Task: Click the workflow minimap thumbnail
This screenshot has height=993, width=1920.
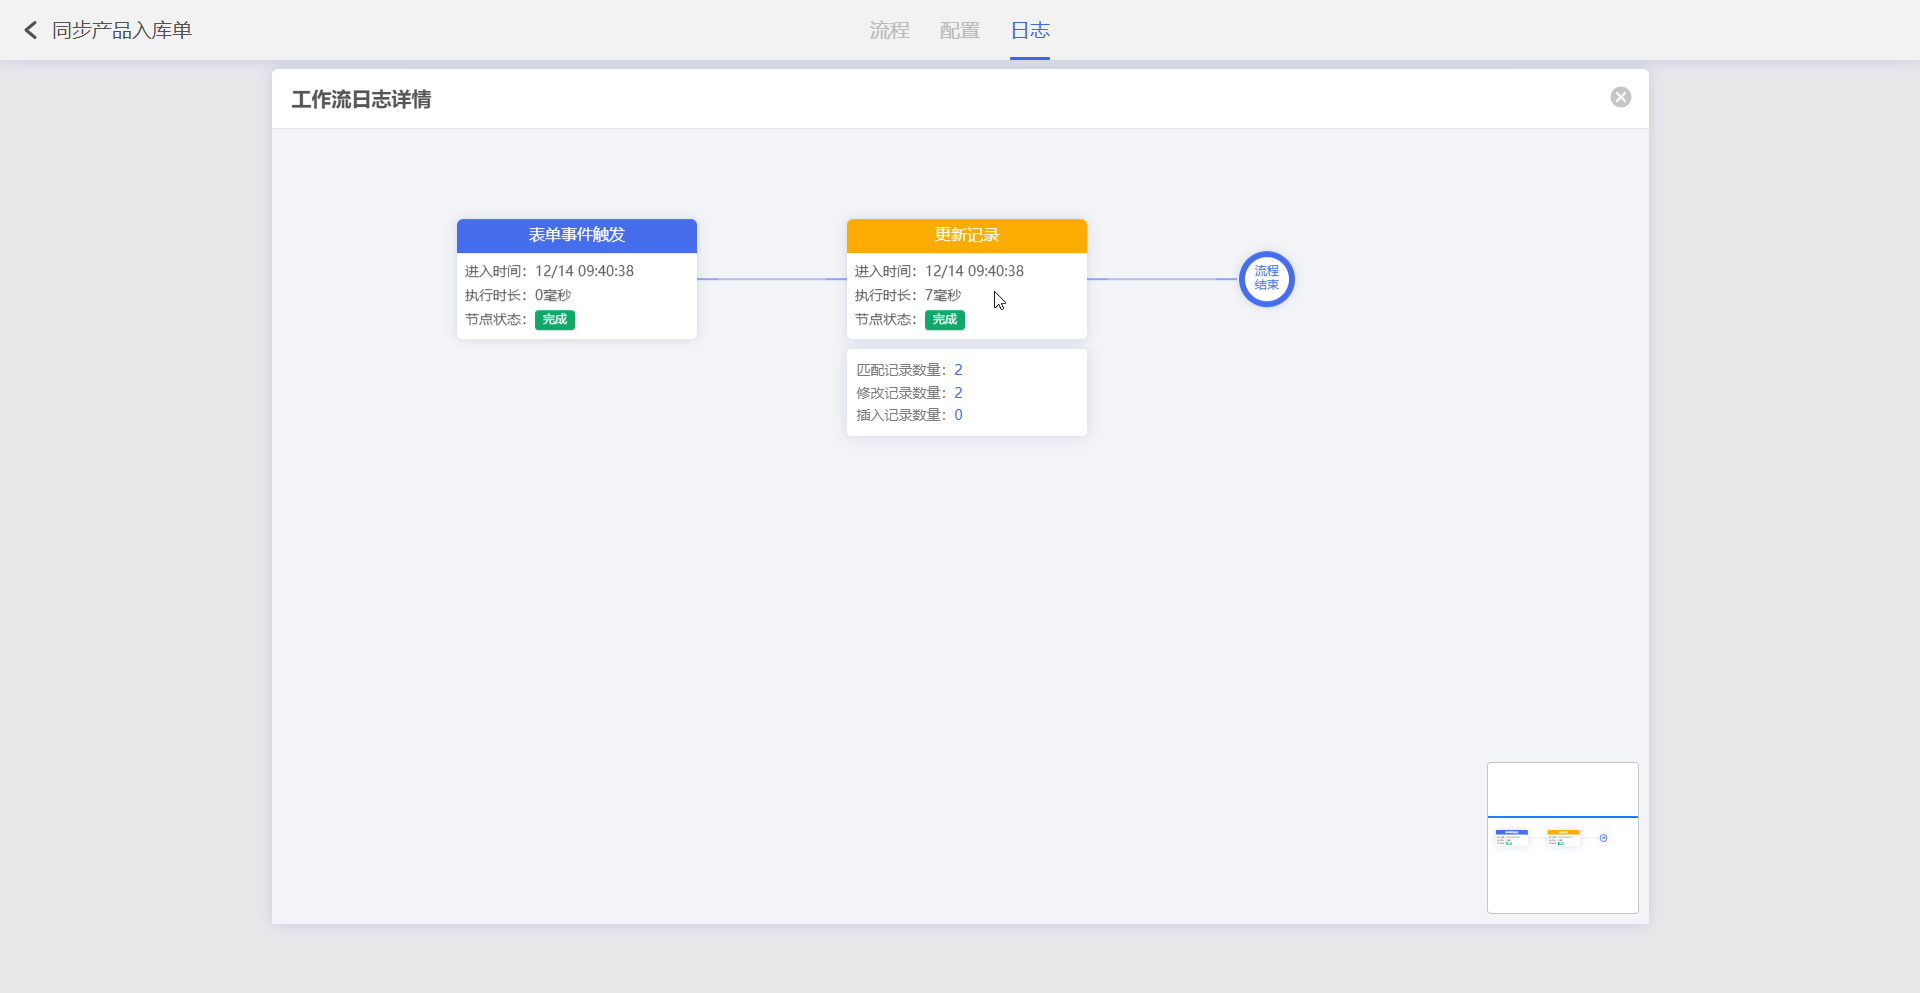Action: pyautogui.click(x=1563, y=838)
